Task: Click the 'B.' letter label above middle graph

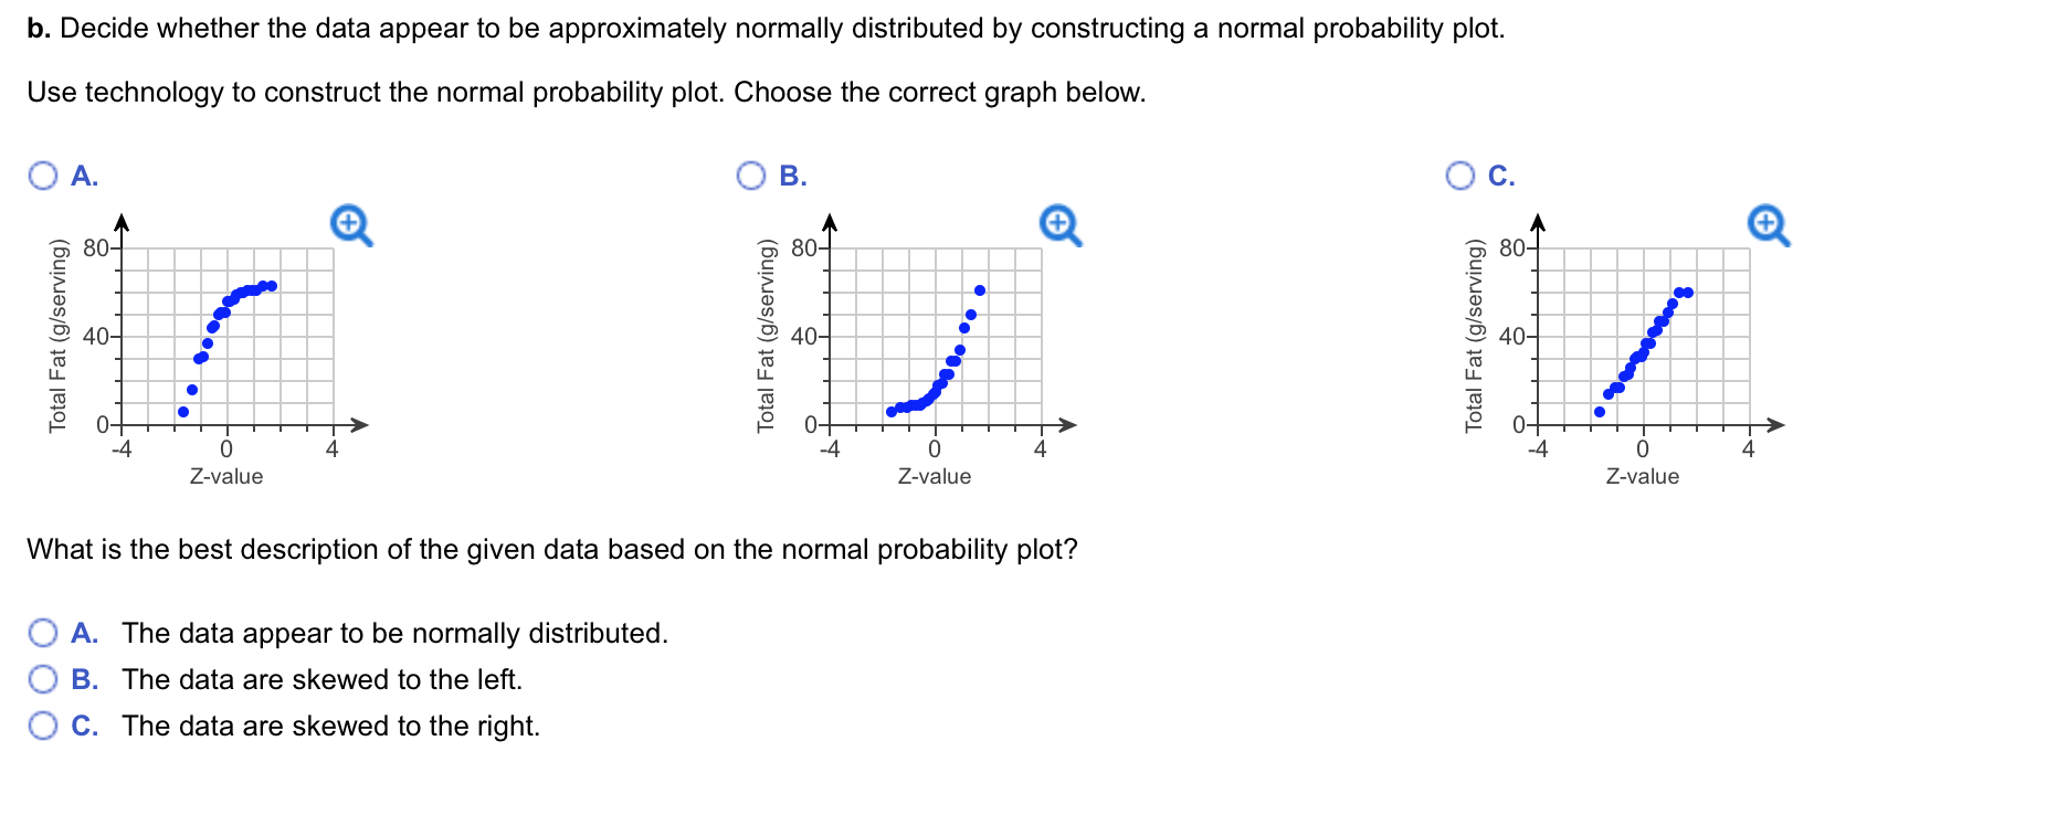Action: [x=793, y=176]
